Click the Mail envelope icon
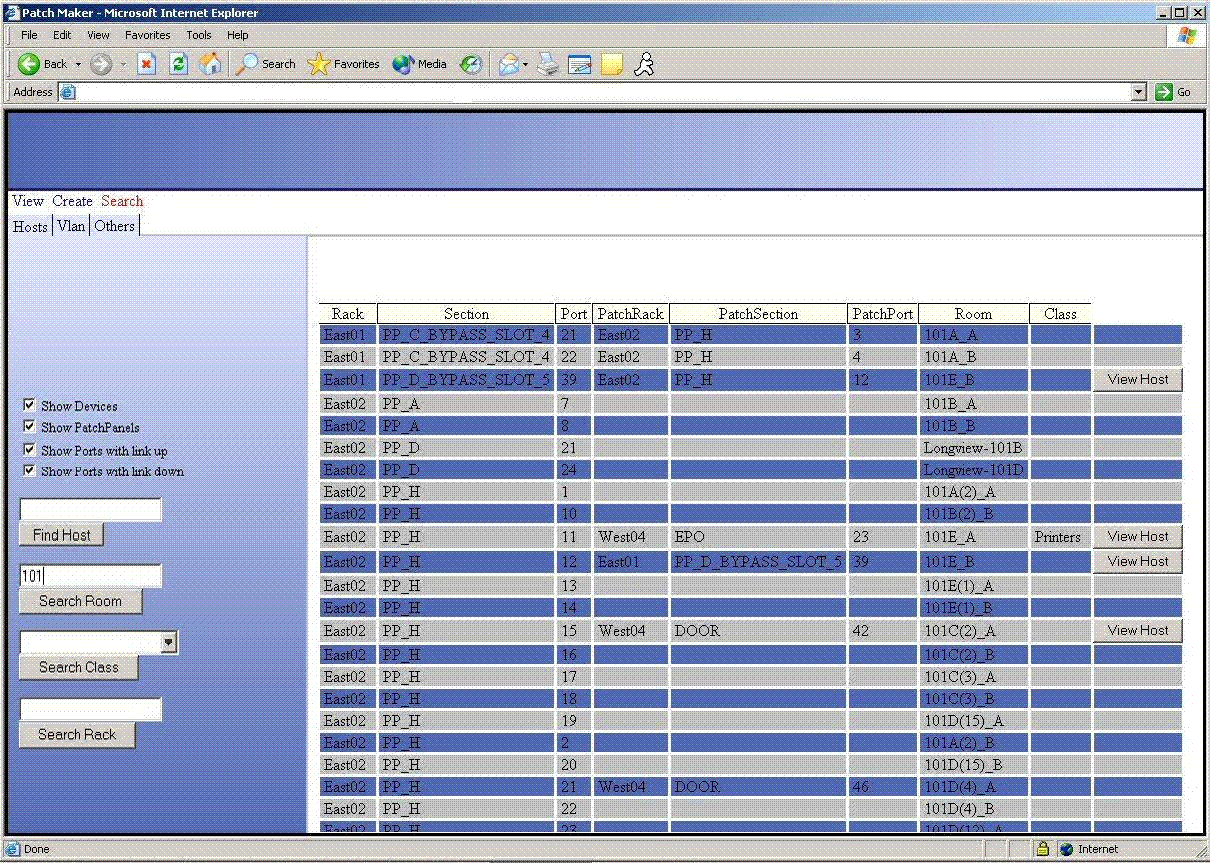 tap(509, 64)
